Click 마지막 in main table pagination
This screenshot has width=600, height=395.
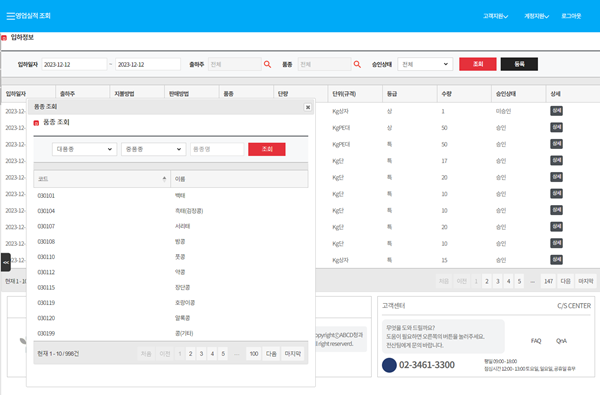tap(585, 281)
